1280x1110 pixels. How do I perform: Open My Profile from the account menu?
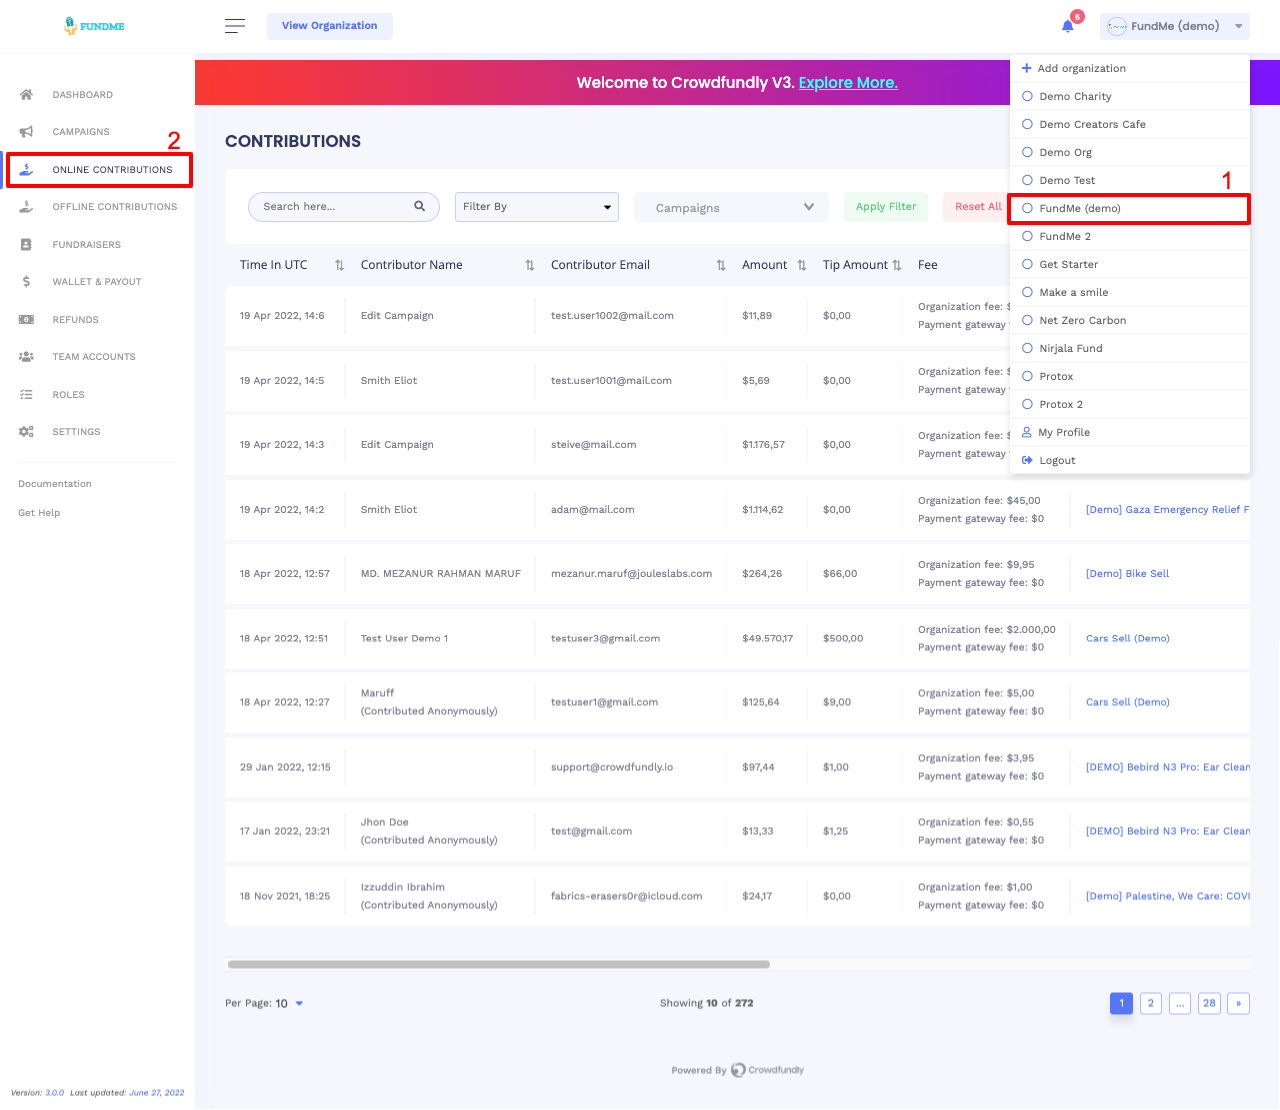click(1130, 432)
